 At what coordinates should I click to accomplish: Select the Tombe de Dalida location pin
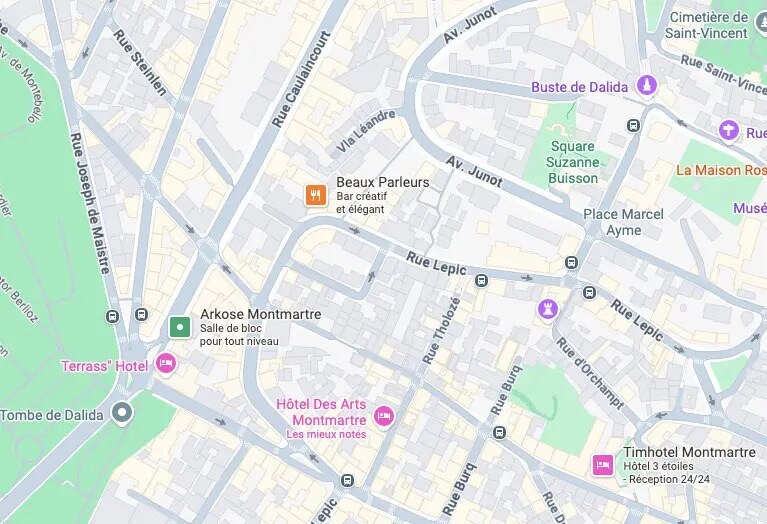point(122,412)
